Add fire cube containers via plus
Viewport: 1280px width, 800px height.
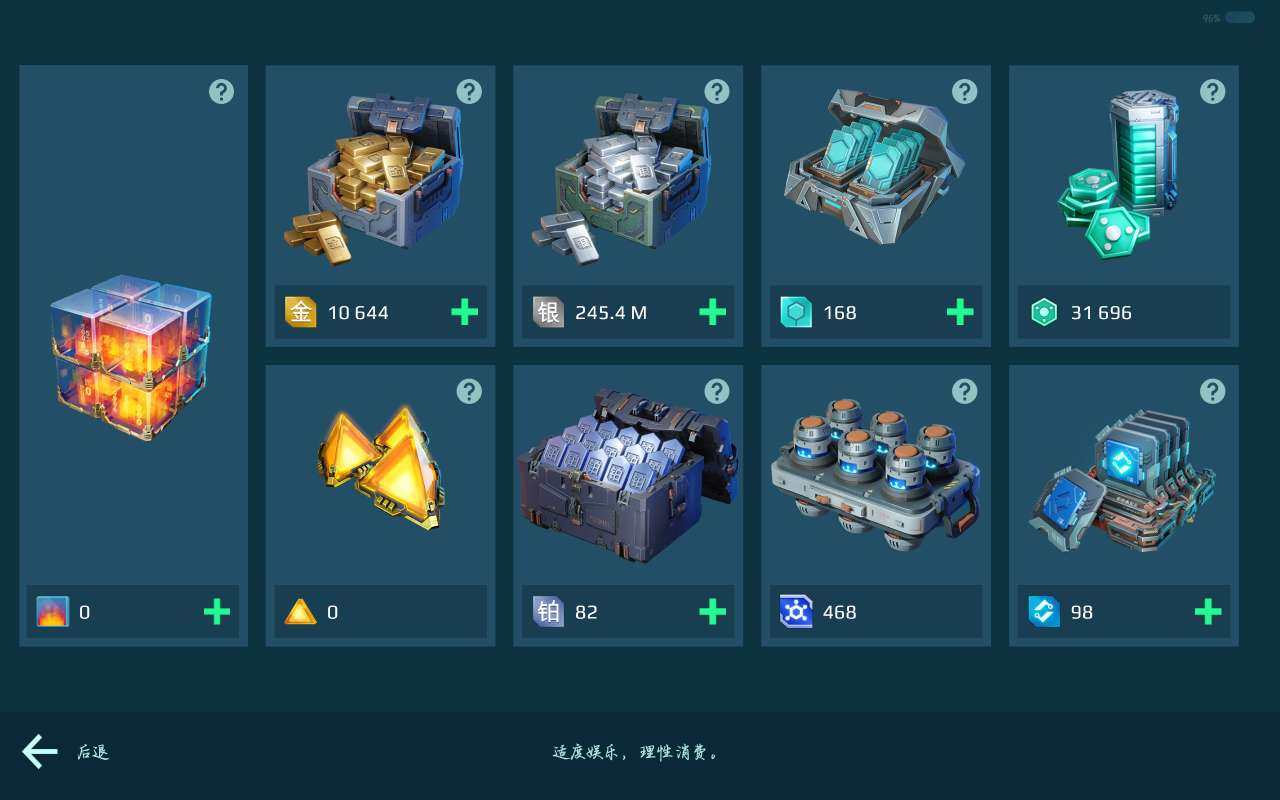216,612
